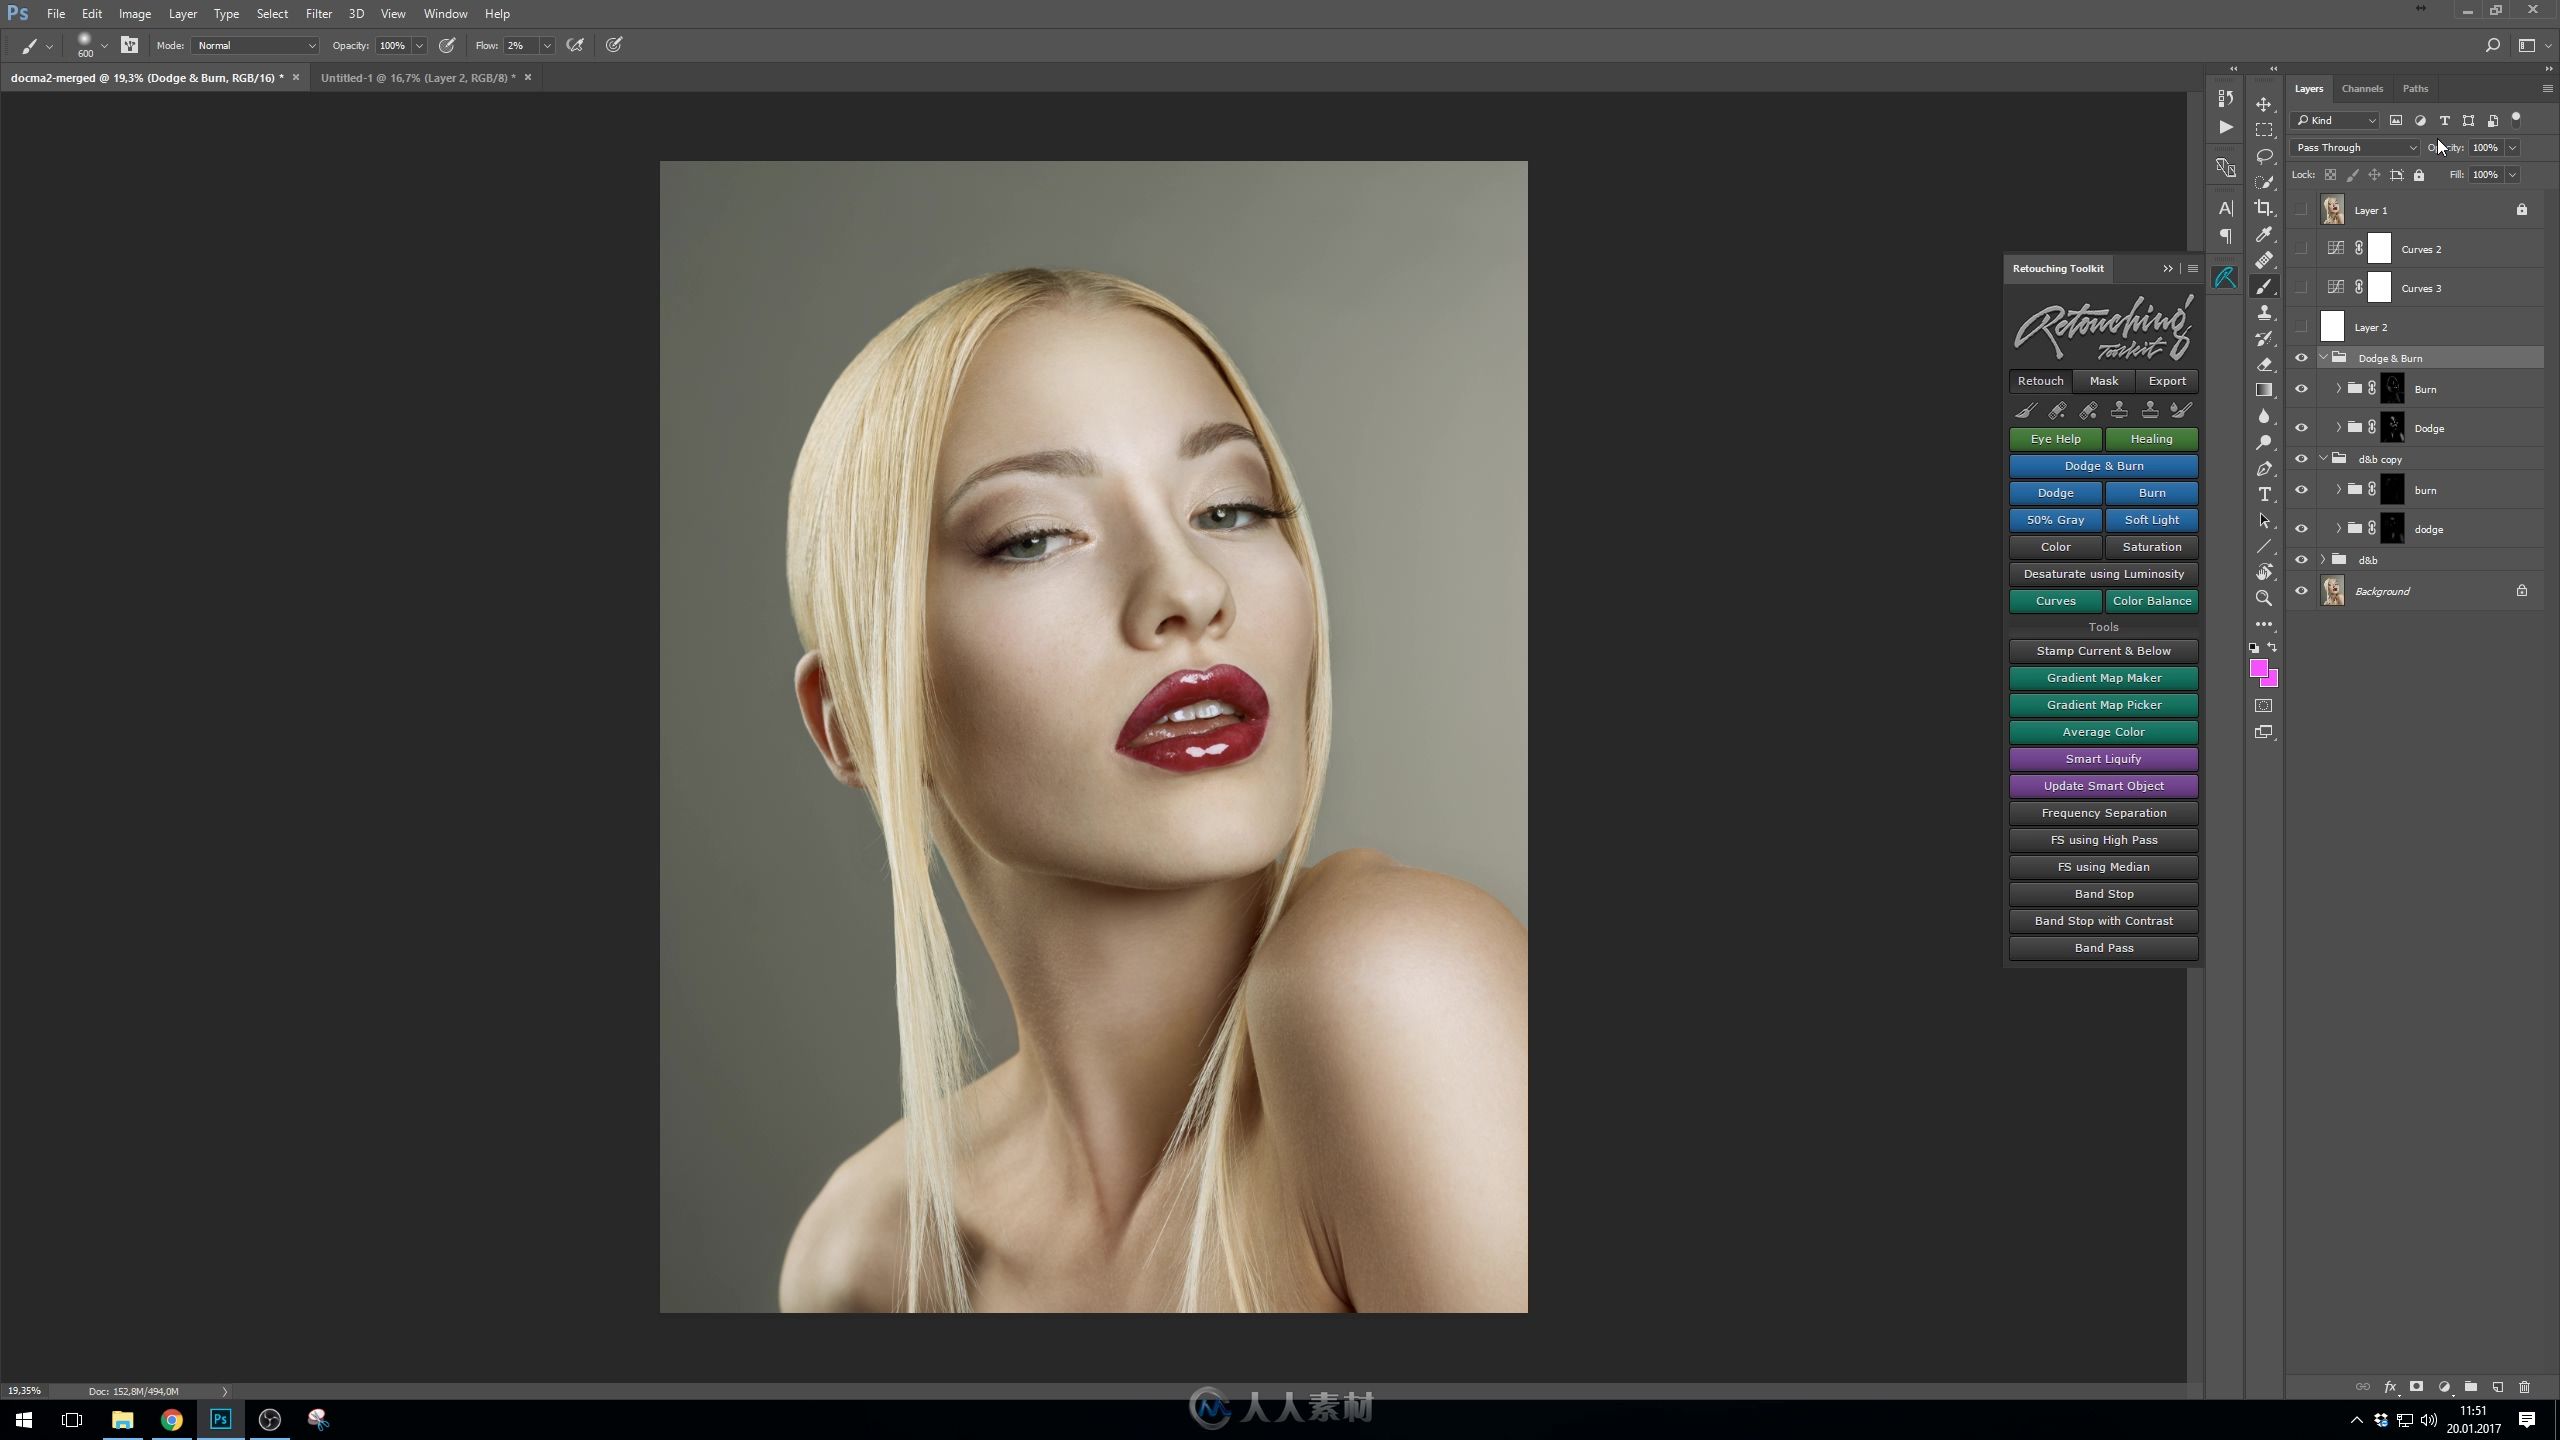Open the brush Opacity dropdown arrow
Image resolution: width=2560 pixels, height=1440 pixels.
click(419, 45)
